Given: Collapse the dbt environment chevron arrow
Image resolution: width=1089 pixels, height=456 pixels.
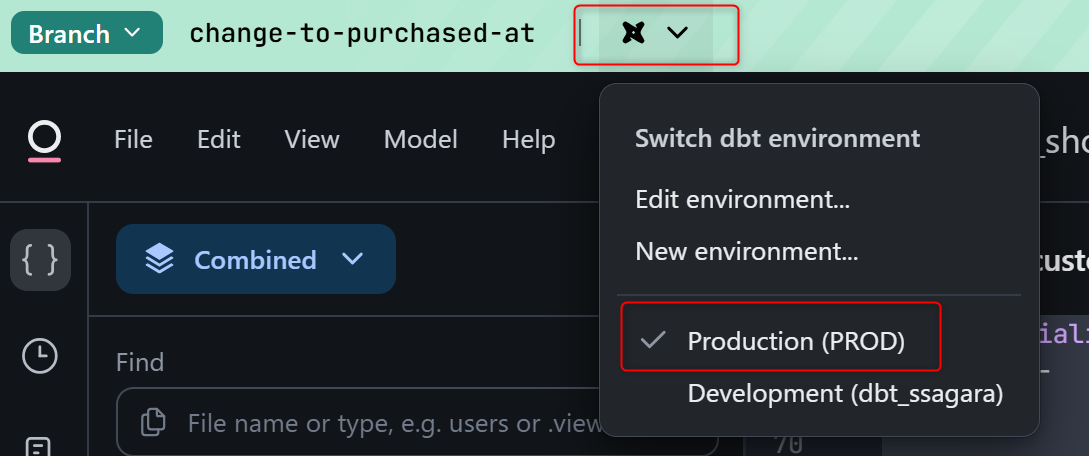Looking at the screenshot, I should point(677,33).
